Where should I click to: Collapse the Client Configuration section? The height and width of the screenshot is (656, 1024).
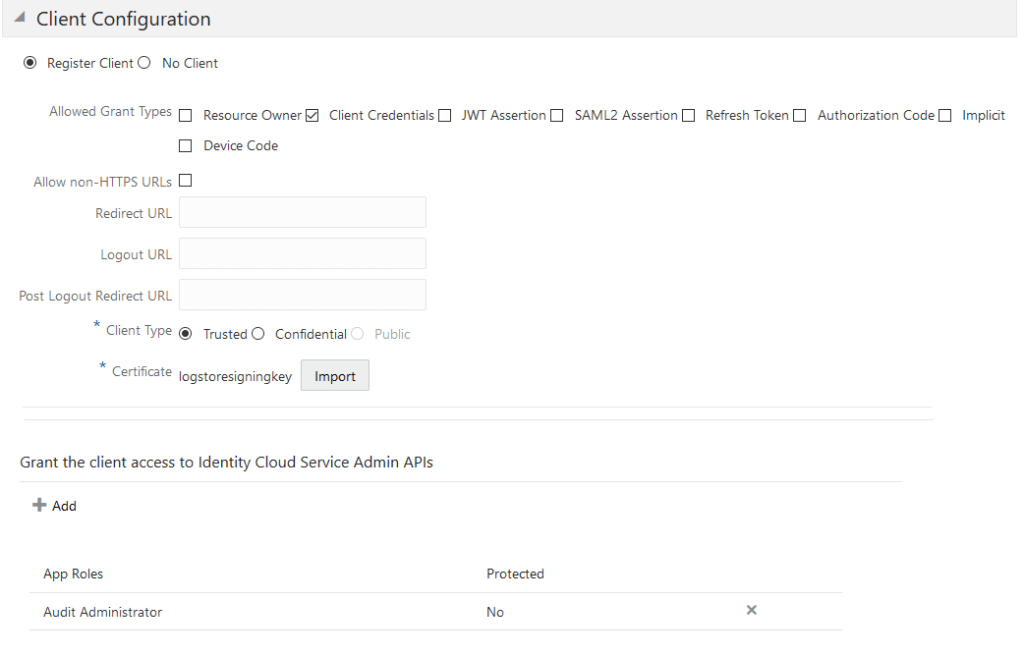(20, 20)
